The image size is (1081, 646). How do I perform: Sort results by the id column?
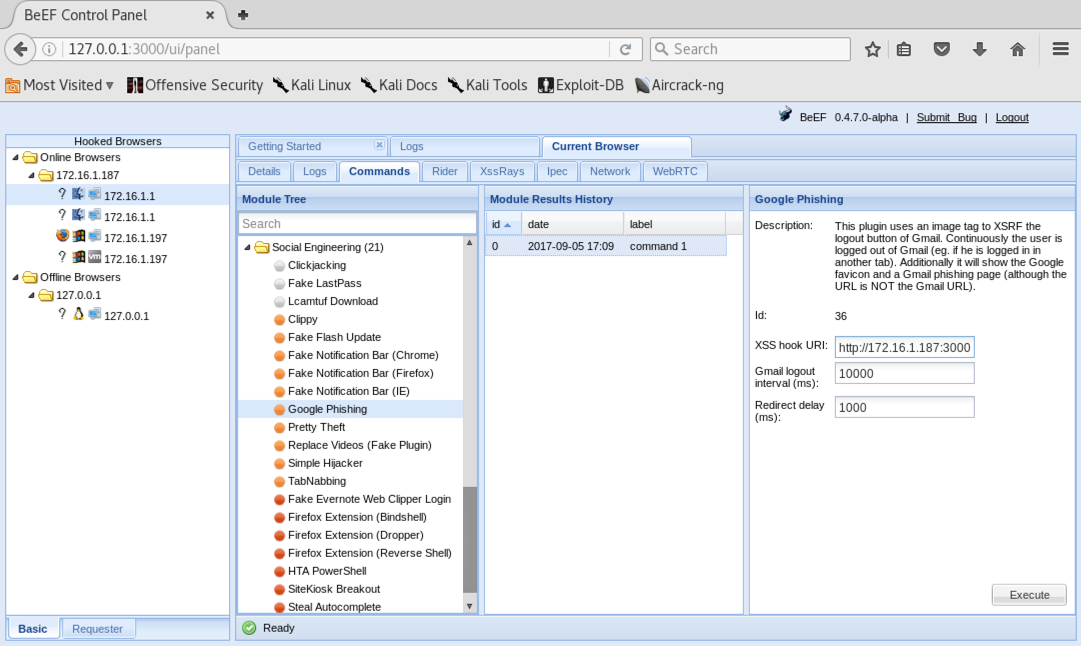(503, 224)
